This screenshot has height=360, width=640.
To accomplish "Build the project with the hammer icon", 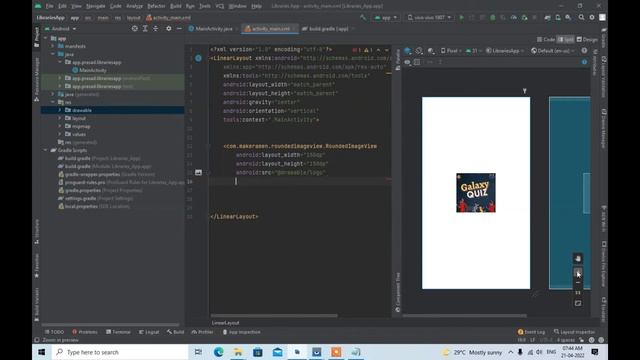I will [363, 18].
